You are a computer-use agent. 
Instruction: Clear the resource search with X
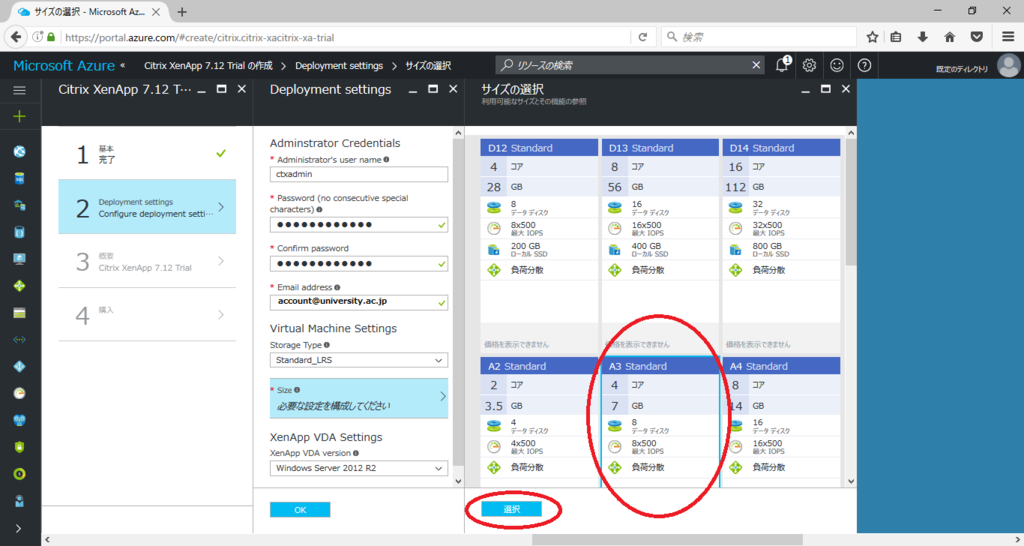pos(756,65)
